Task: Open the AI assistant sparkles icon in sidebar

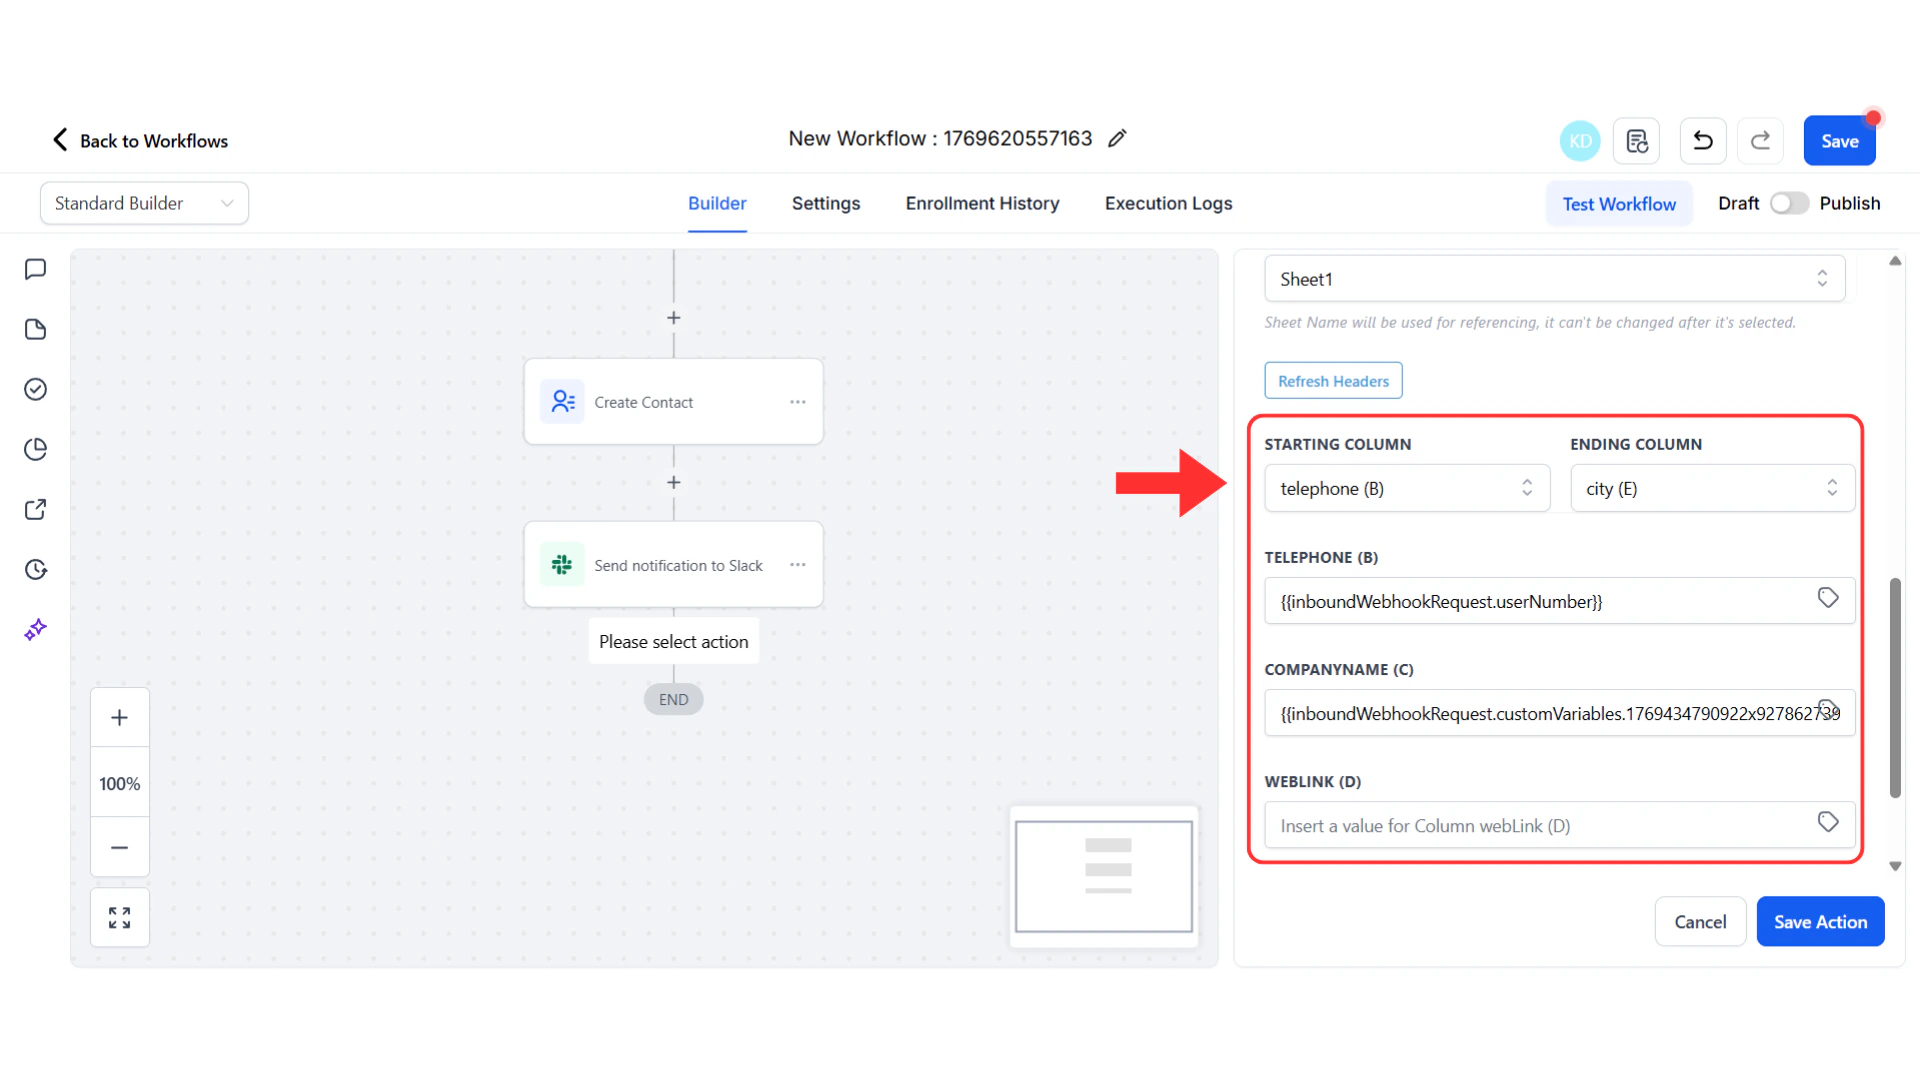Action: coord(36,629)
